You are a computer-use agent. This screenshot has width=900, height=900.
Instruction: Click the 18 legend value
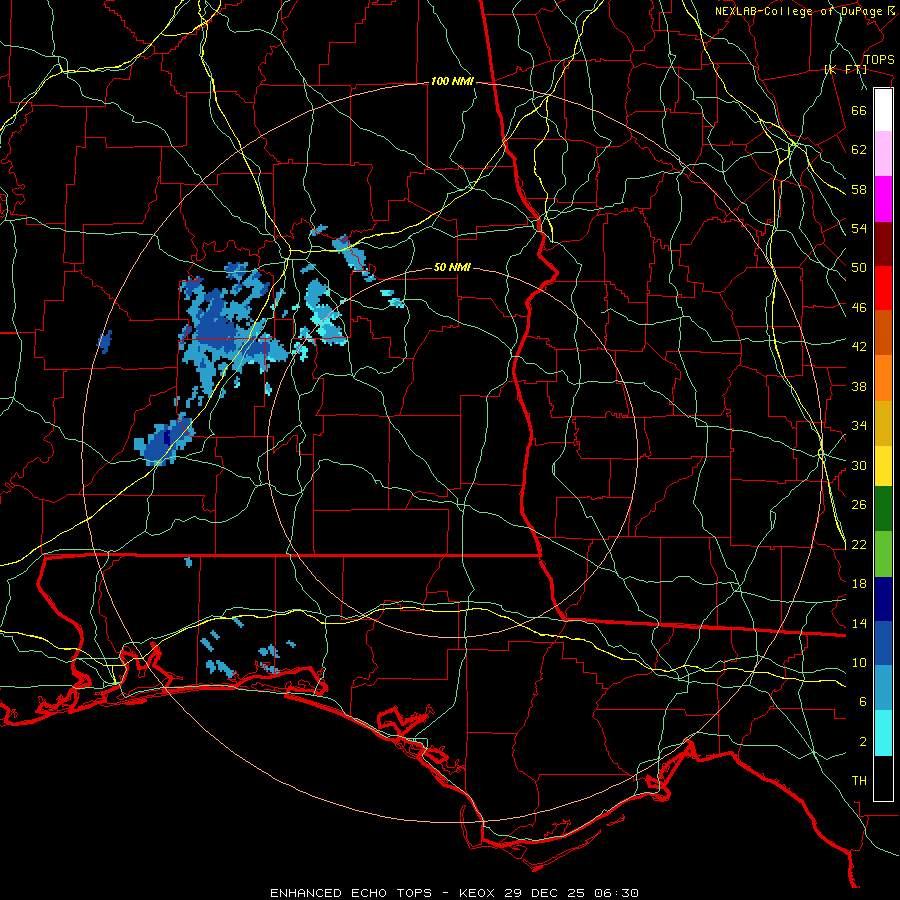pos(859,584)
